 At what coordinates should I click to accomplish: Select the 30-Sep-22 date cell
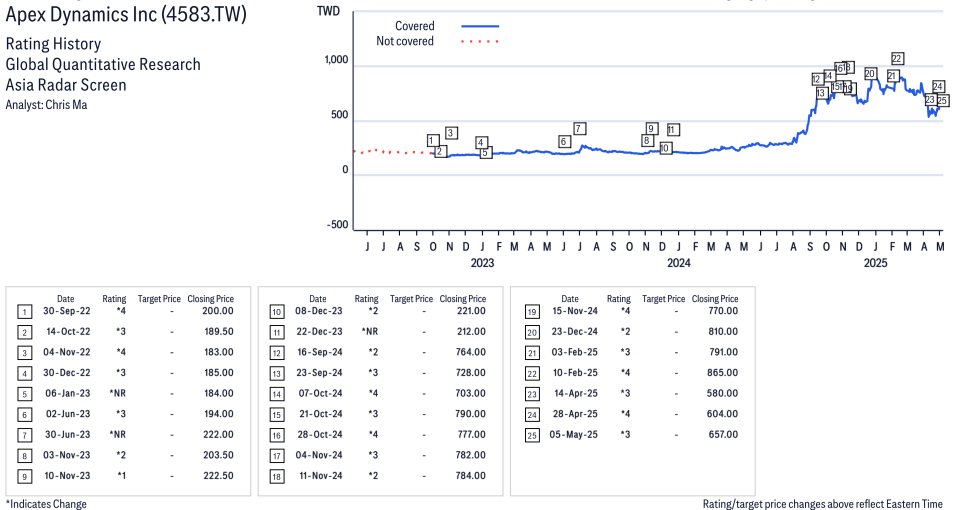point(67,311)
